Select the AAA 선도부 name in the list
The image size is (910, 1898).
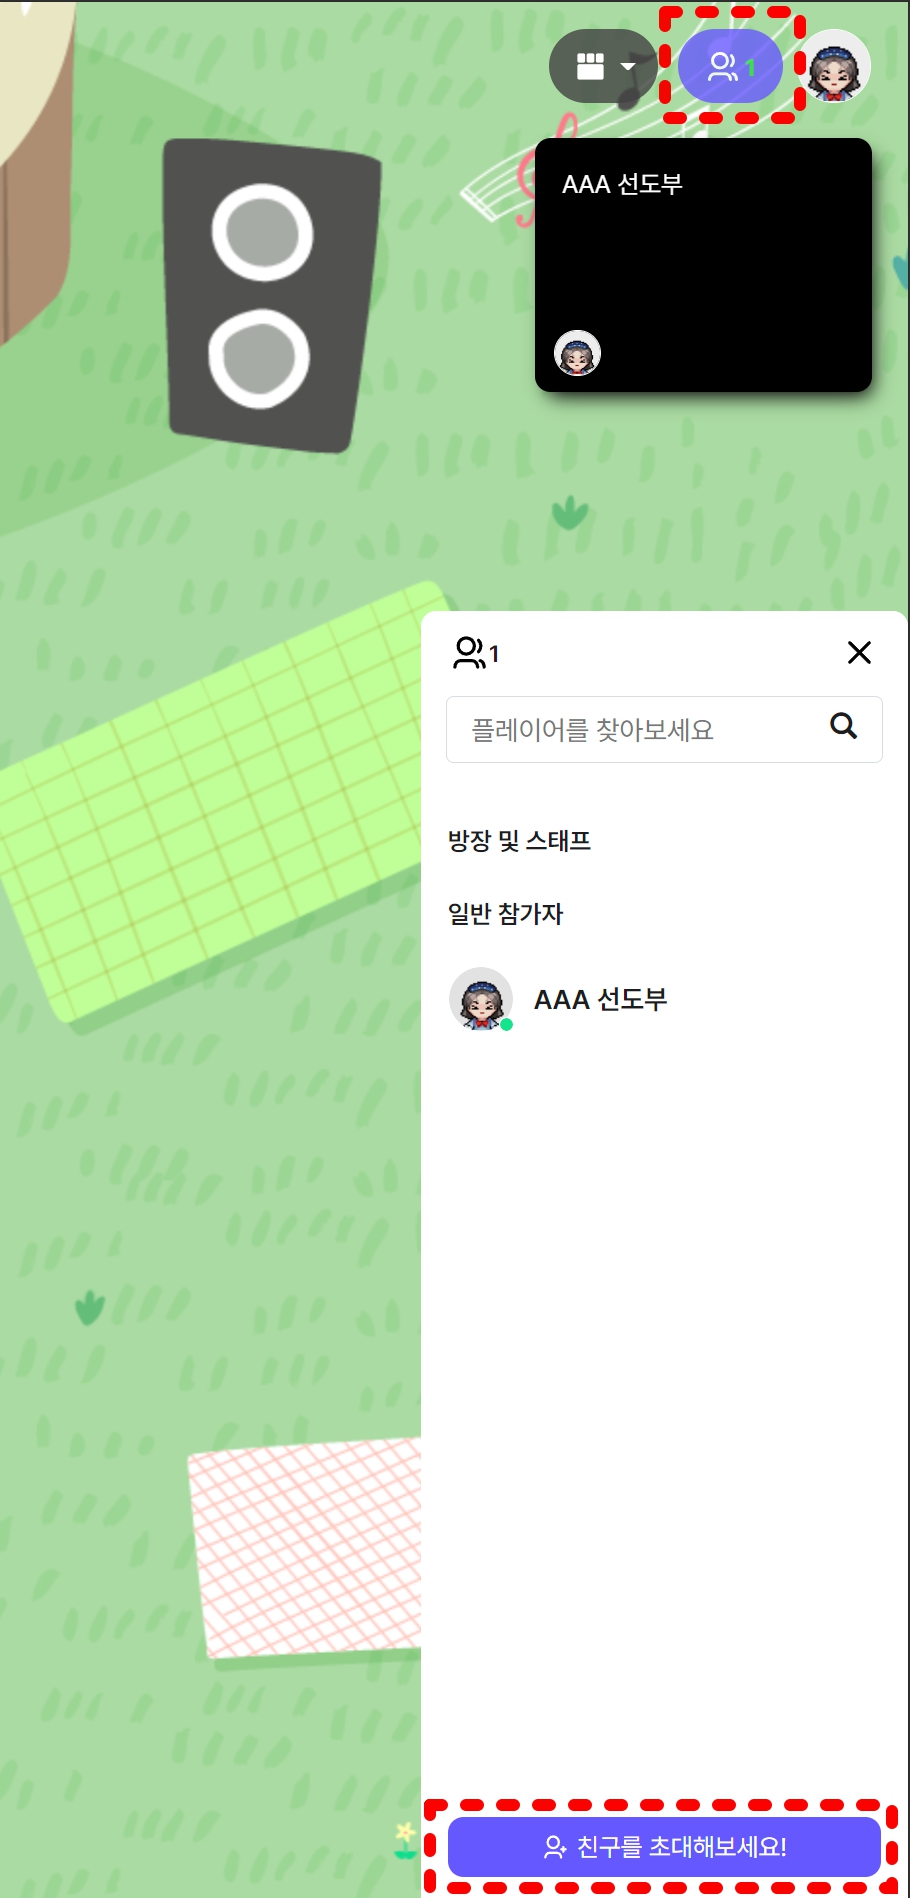pos(600,1000)
